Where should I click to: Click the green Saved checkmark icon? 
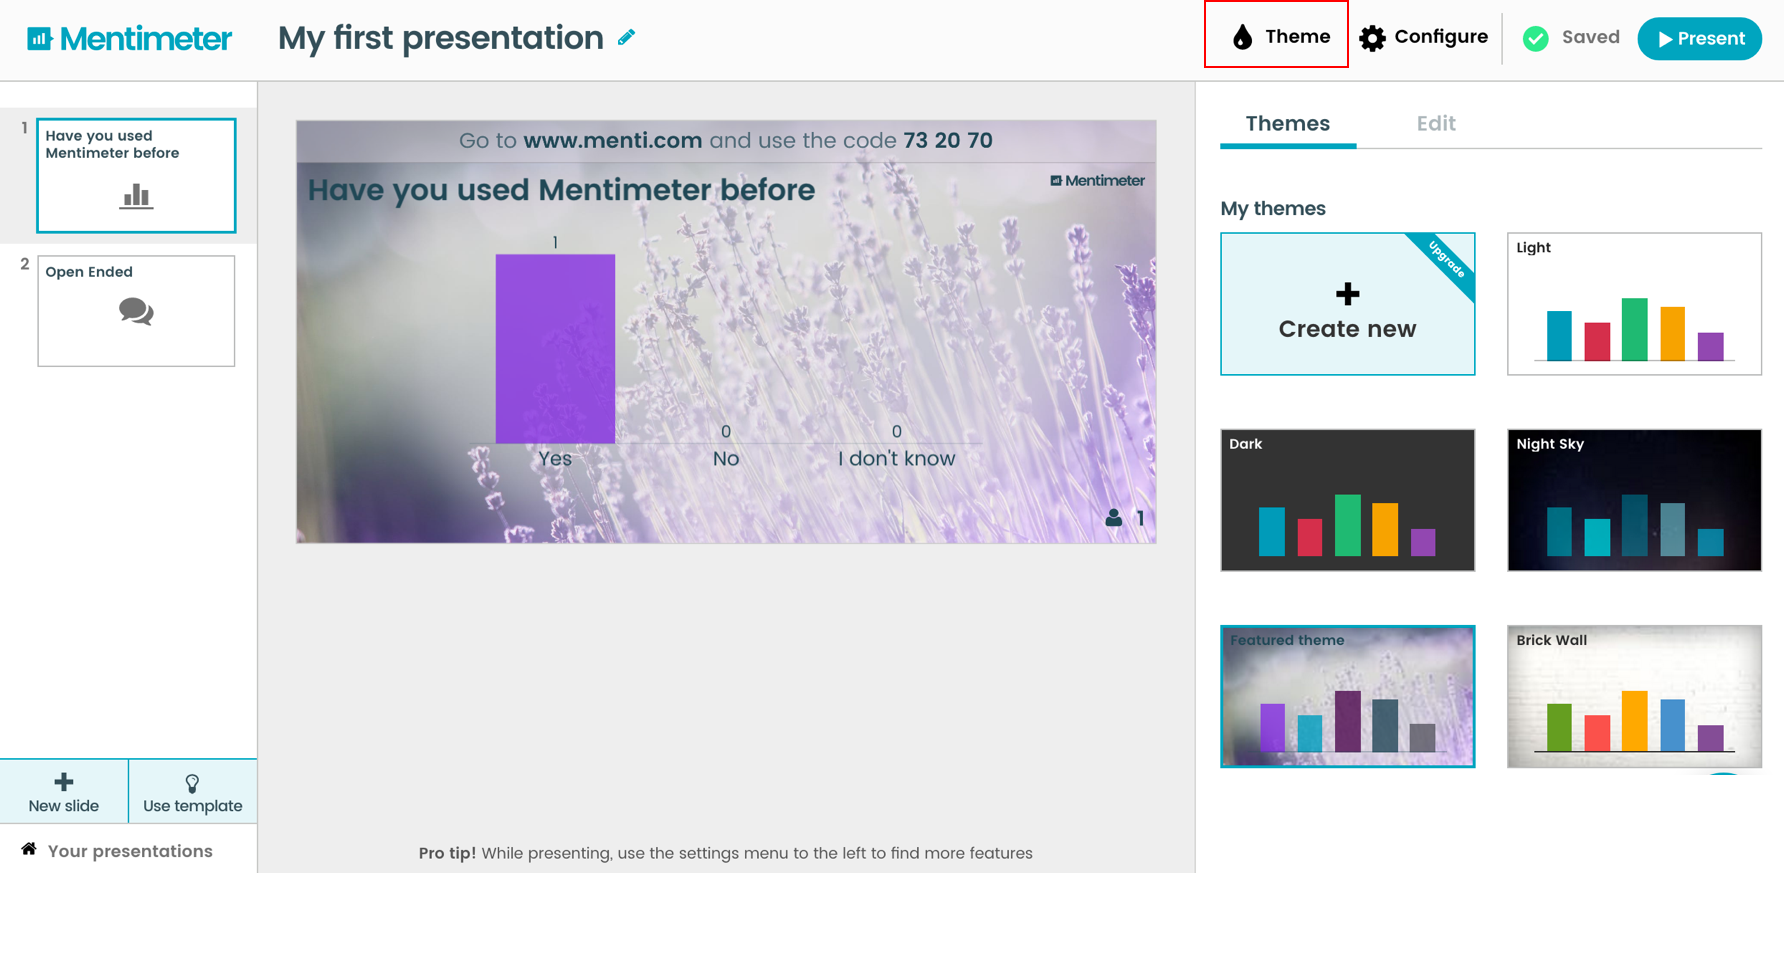[1535, 38]
